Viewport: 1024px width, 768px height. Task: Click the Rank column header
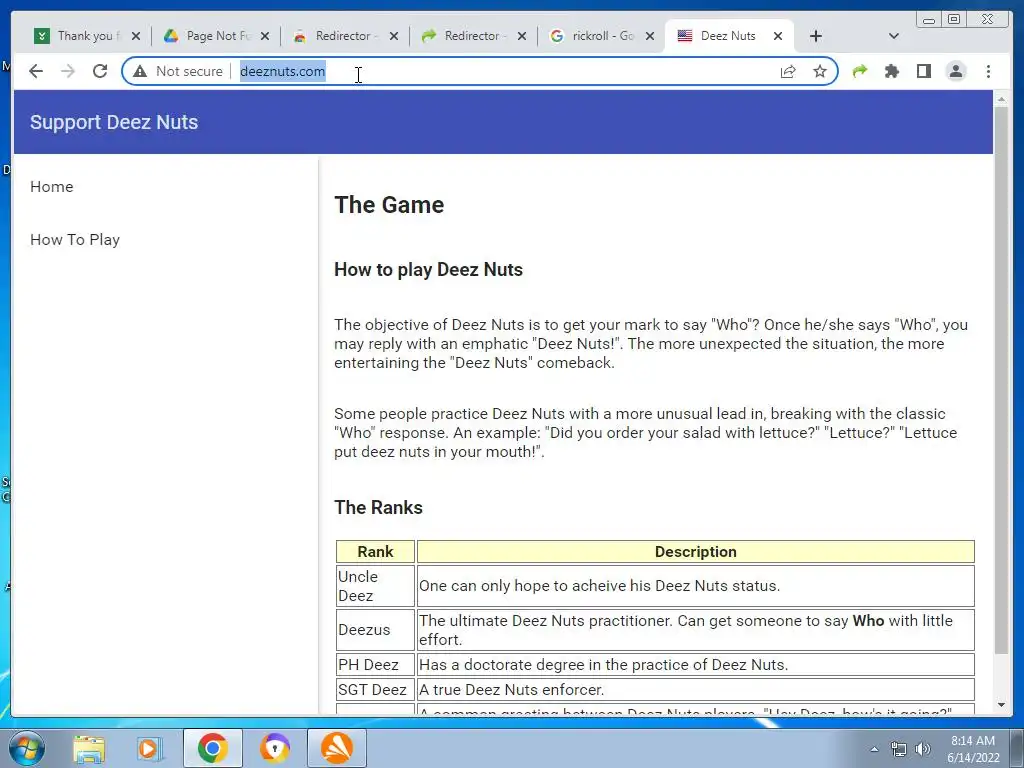pos(376,552)
